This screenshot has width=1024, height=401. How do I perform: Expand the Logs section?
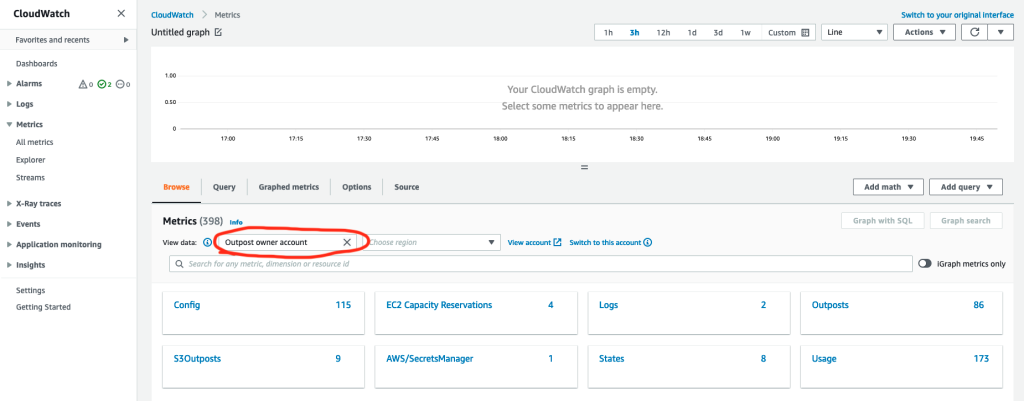pyautogui.click(x=9, y=104)
